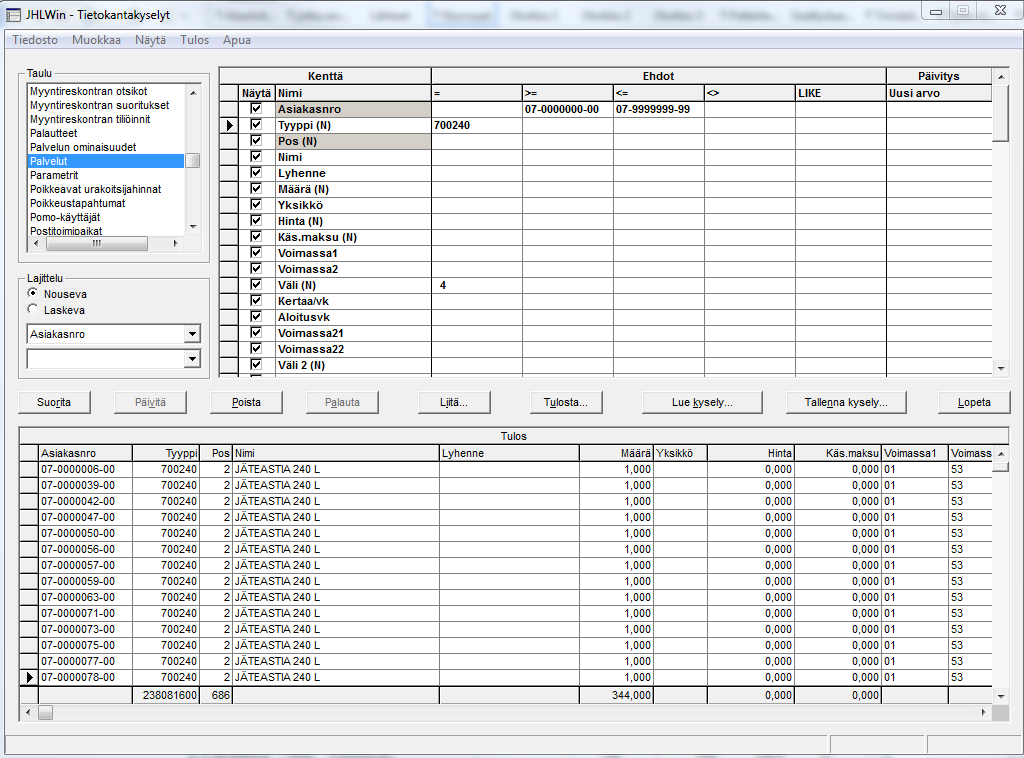Viewport: 1024px width, 758px height.
Task: Toggle Näytä checkbox for Aloitusvk field
Action: 256,317
